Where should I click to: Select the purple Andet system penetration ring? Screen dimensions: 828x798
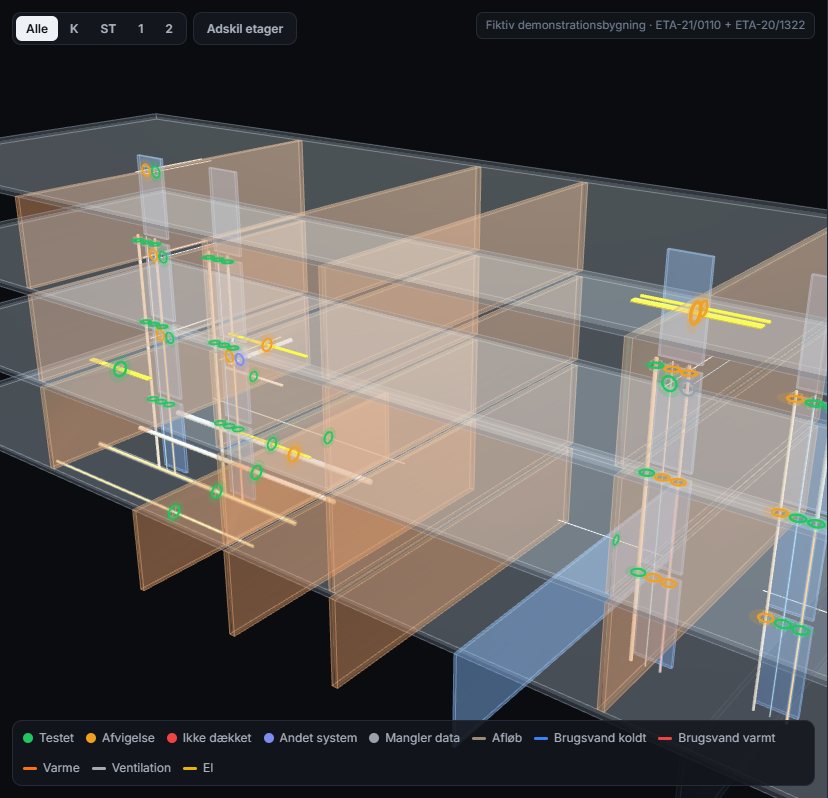pos(240,360)
